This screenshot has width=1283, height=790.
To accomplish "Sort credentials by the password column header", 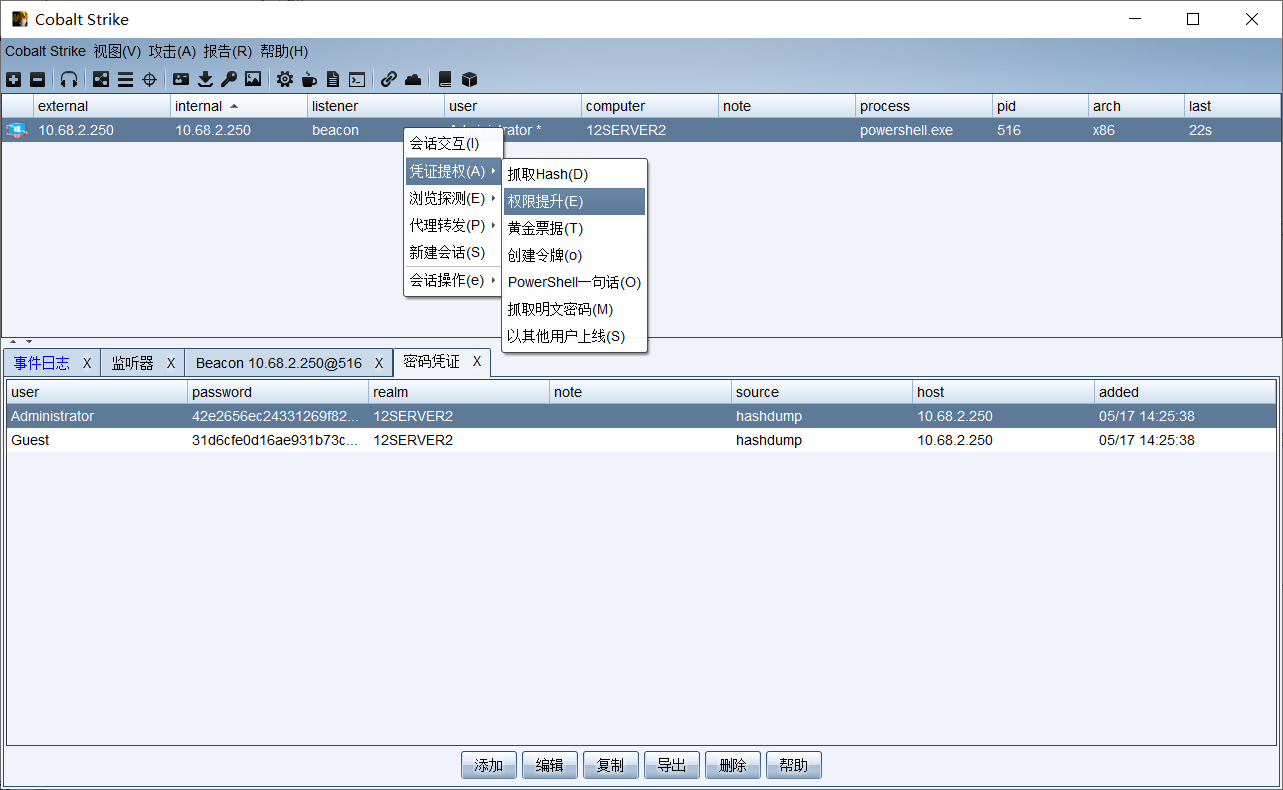I will click(x=278, y=392).
